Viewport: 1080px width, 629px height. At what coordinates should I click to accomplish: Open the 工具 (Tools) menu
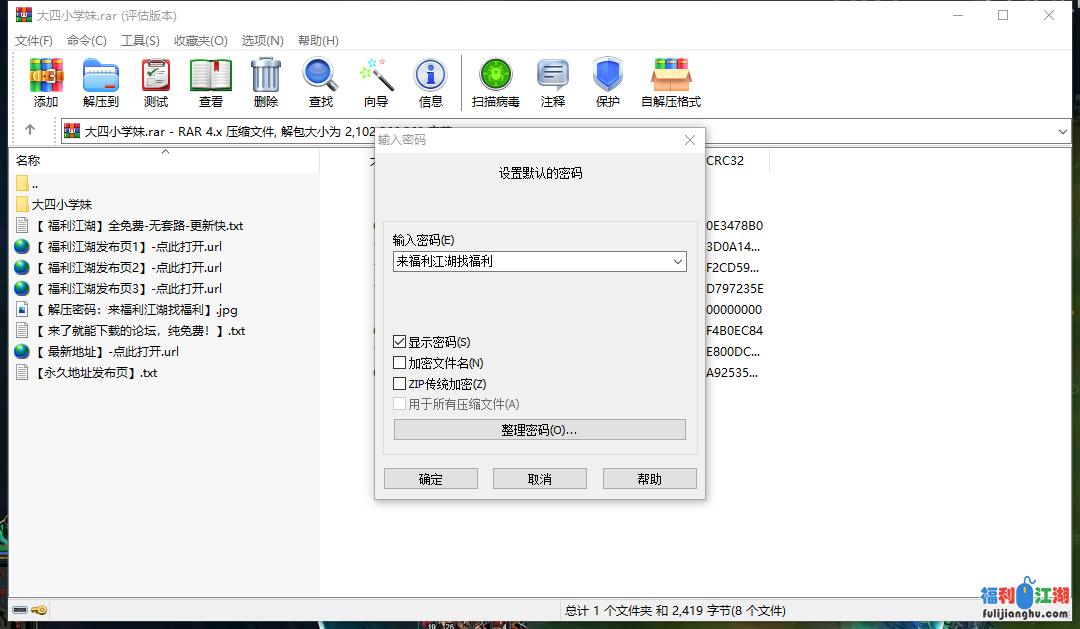pos(140,41)
